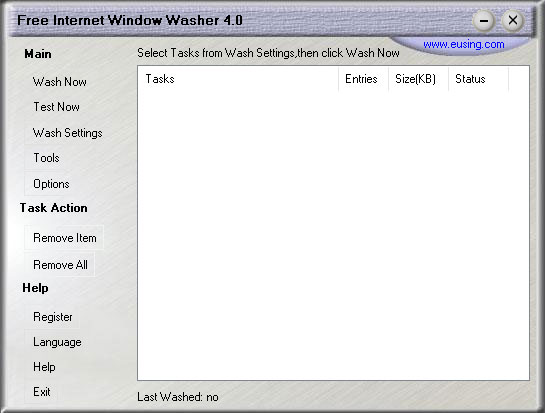Open Wash Settings
The height and width of the screenshot is (413, 545).
[67, 133]
